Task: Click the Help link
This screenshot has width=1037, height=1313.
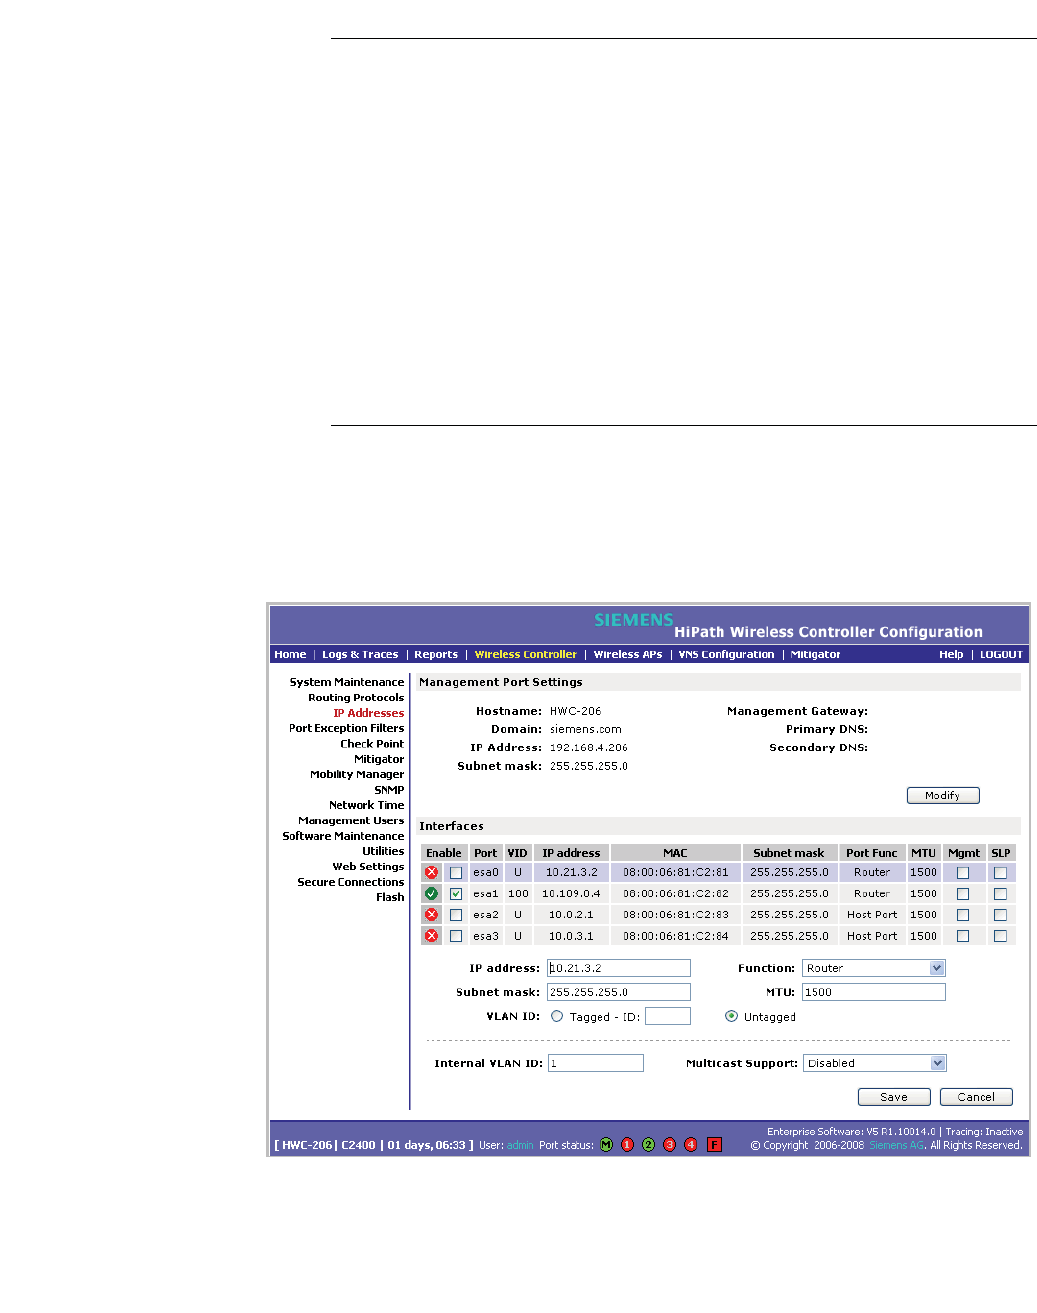Action: 951,654
